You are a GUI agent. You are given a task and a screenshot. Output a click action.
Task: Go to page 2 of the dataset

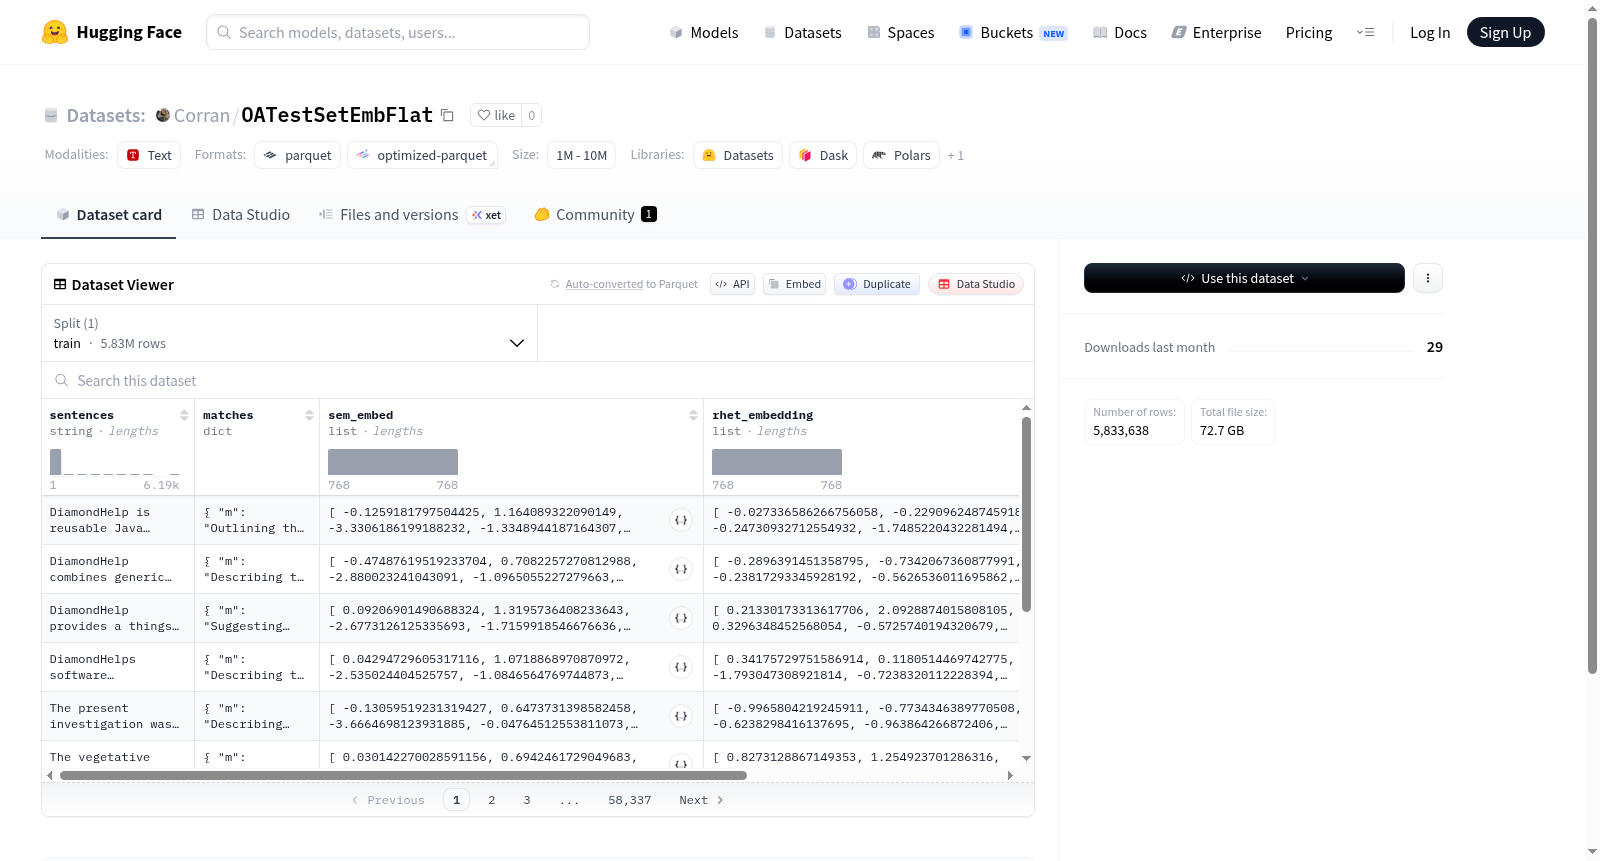[492, 800]
